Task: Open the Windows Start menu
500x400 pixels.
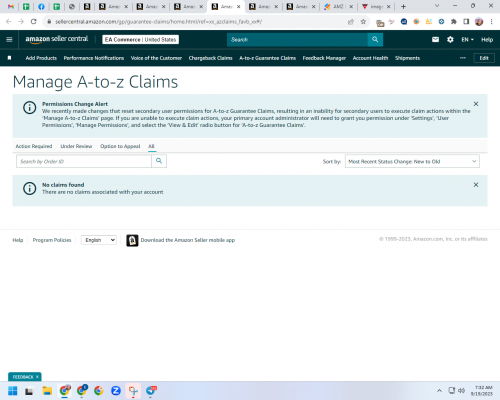Action: [13, 390]
